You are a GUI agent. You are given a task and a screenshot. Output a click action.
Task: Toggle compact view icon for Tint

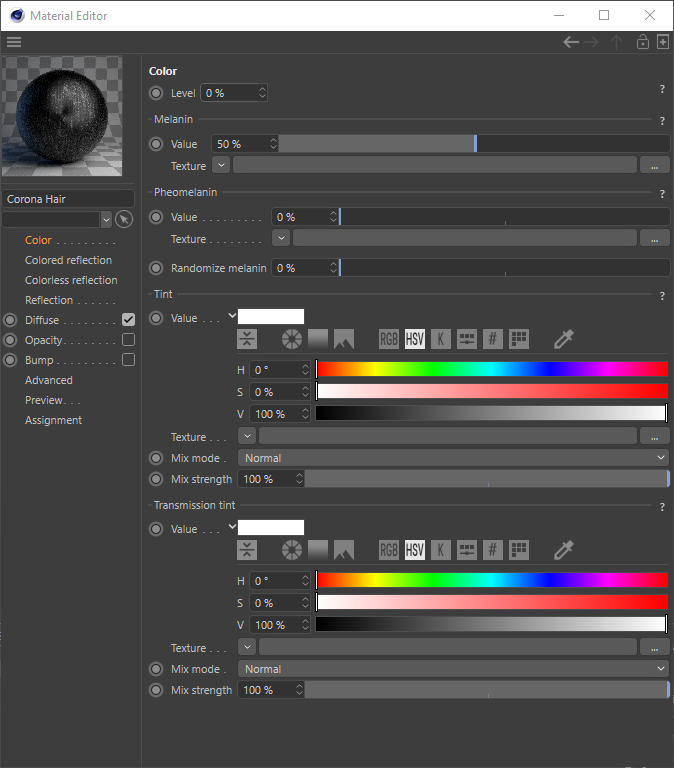tap(247, 339)
